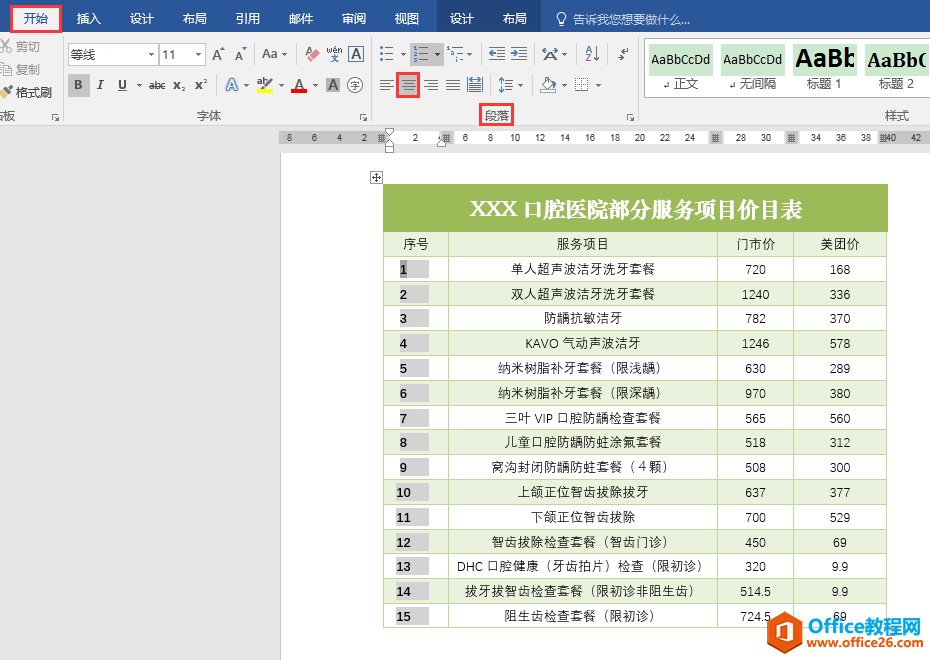
Task: Apply the 标题 1 style
Action: pos(824,68)
